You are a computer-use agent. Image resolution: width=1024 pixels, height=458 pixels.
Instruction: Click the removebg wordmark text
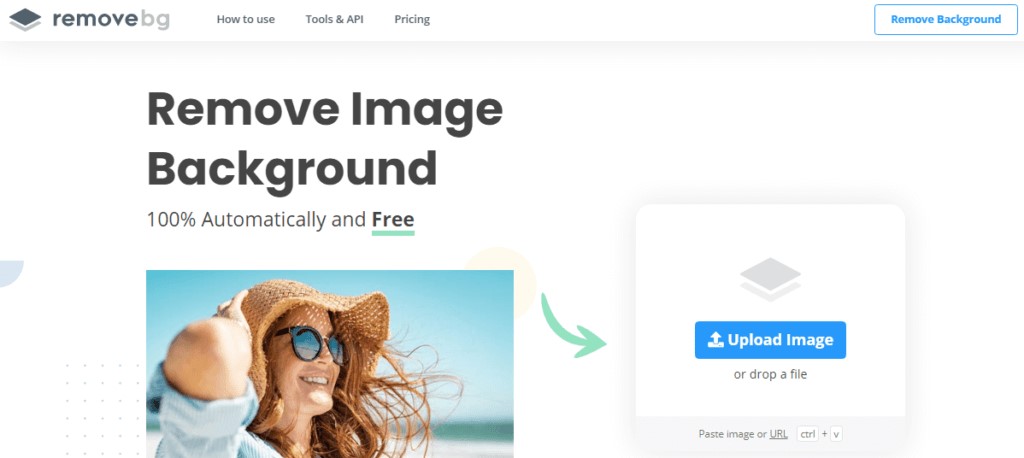click(111, 20)
